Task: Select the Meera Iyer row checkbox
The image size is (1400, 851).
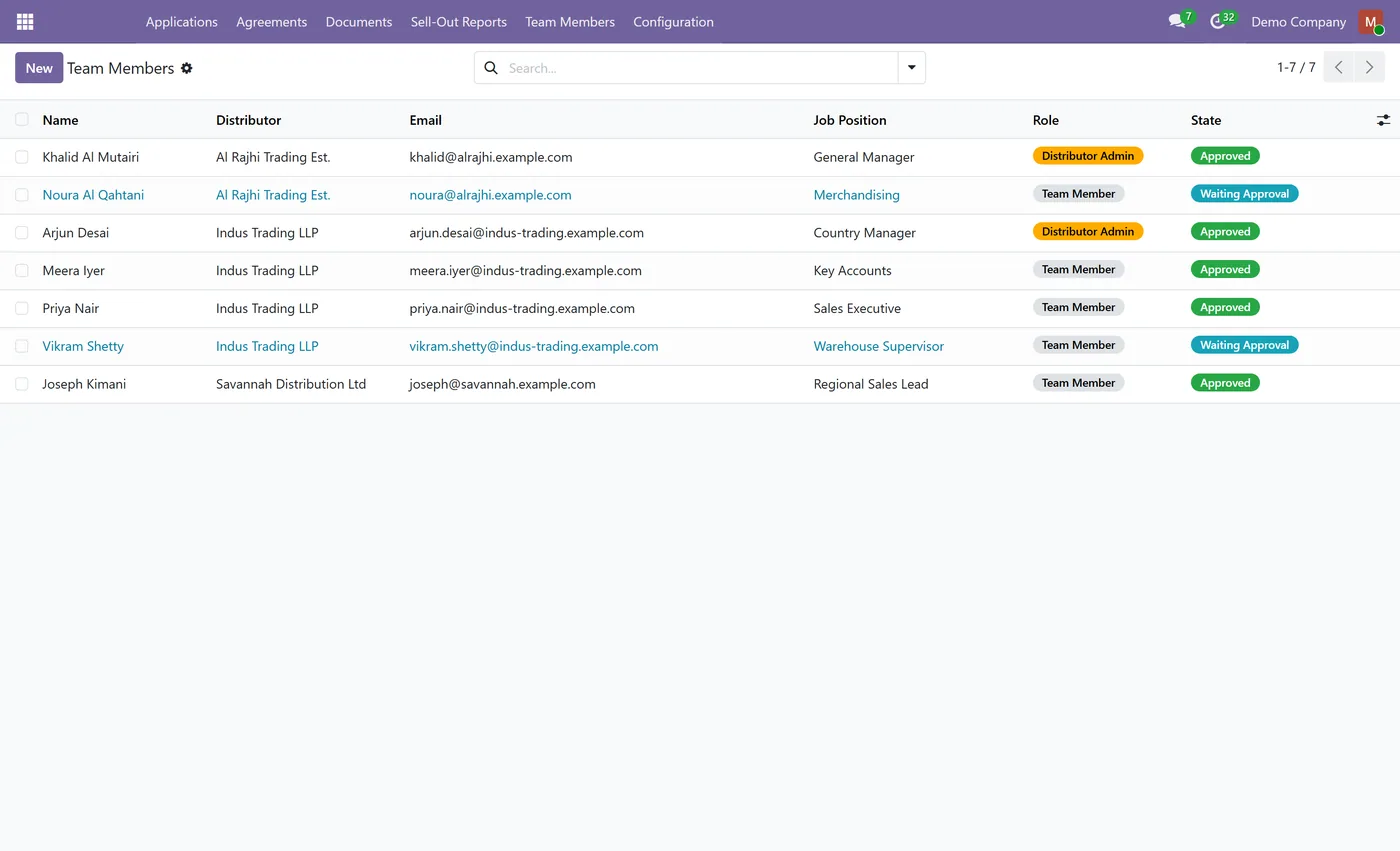Action: point(22,271)
